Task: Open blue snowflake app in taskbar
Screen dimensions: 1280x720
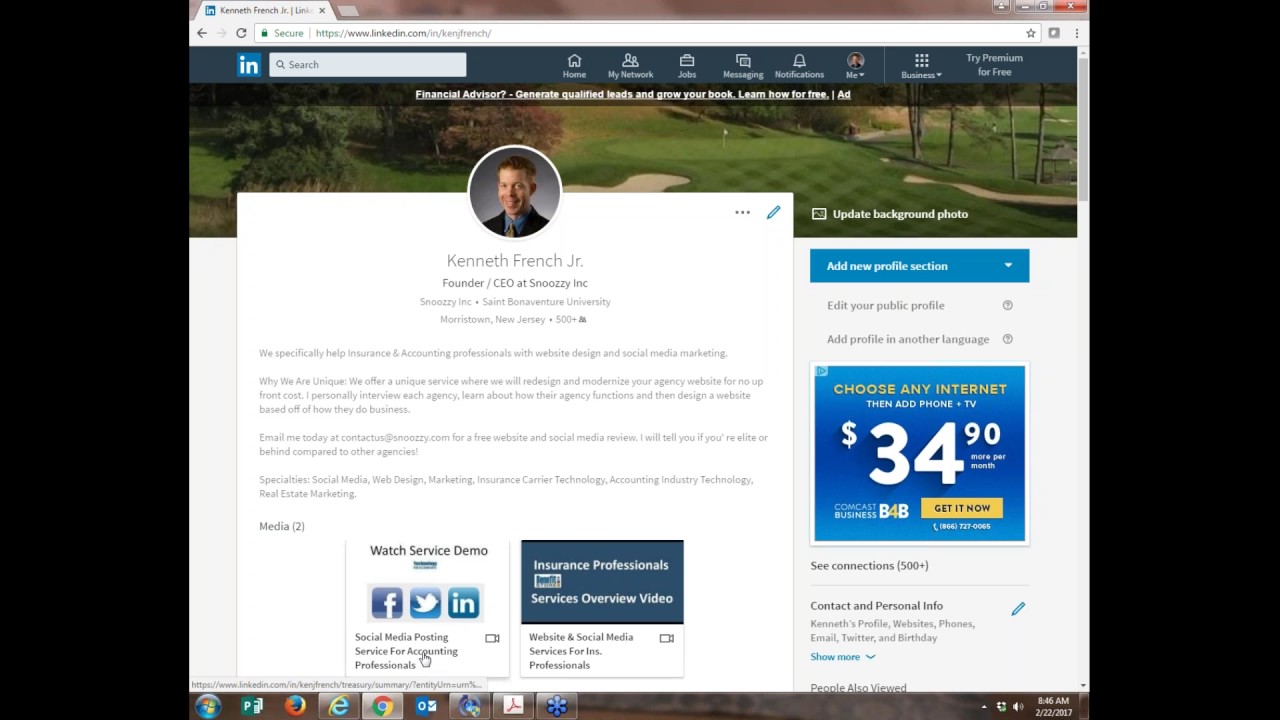Action: 557,706
